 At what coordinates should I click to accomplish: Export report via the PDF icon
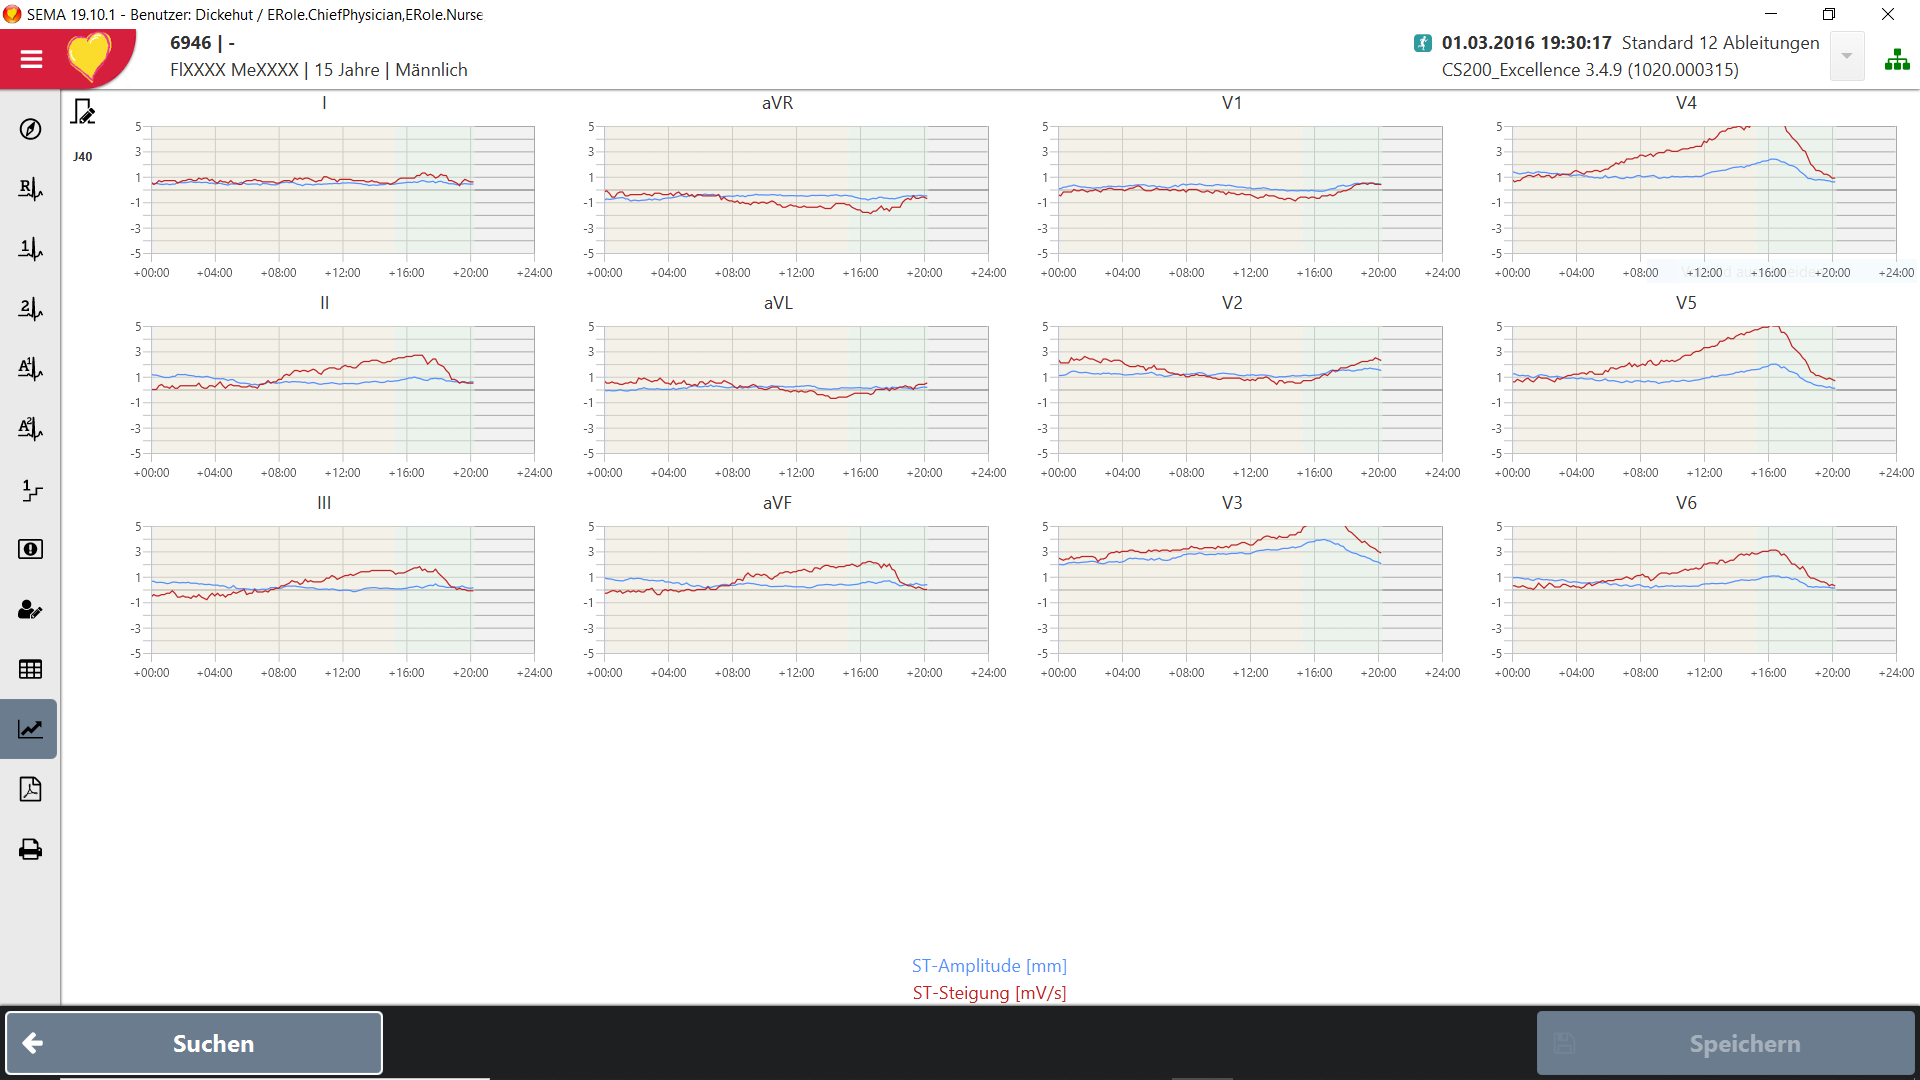[x=30, y=789]
